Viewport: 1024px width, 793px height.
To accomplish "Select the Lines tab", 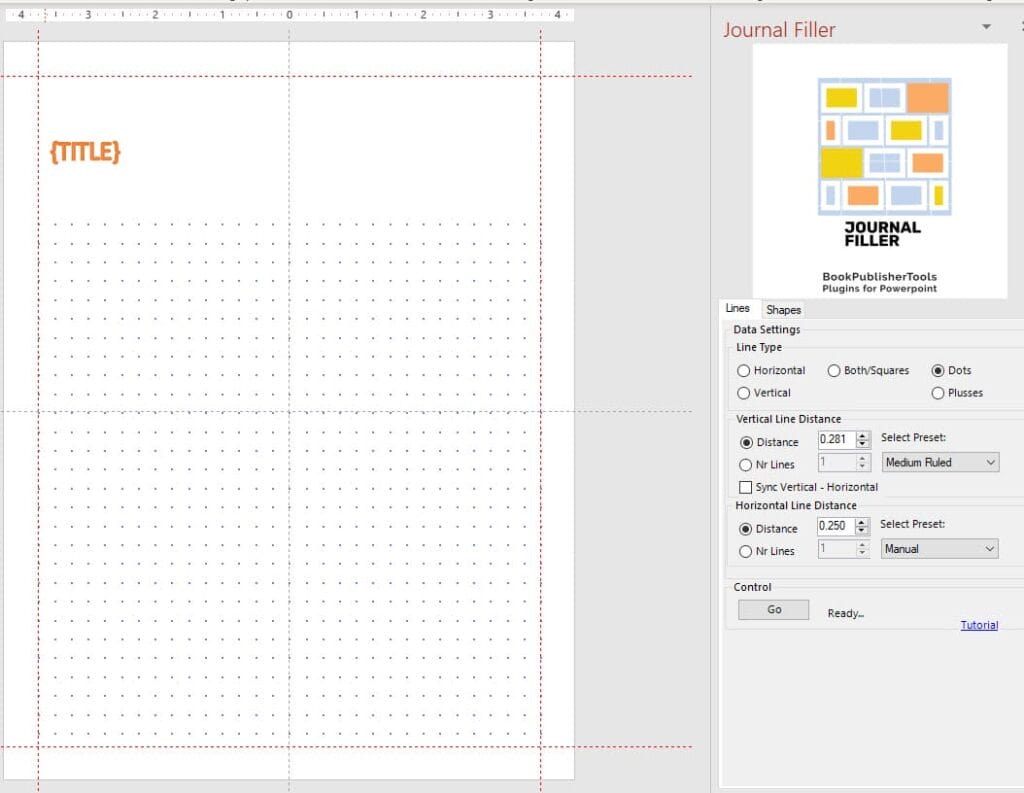I will pos(737,309).
